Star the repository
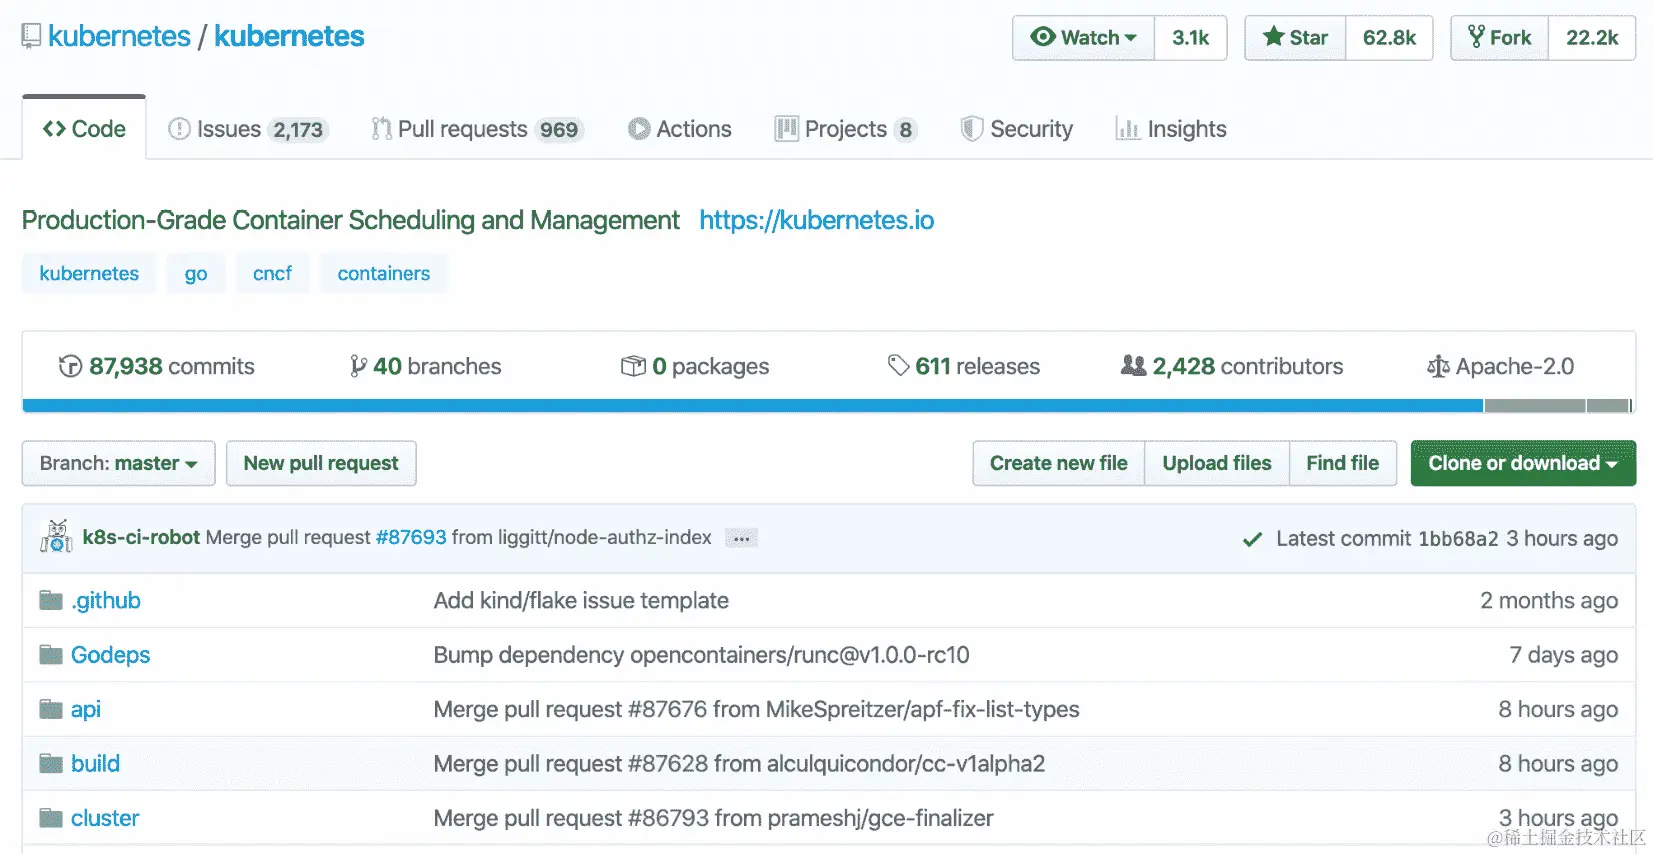Viewport: 1653px width, 854px height. click(x=1295, y=38)
